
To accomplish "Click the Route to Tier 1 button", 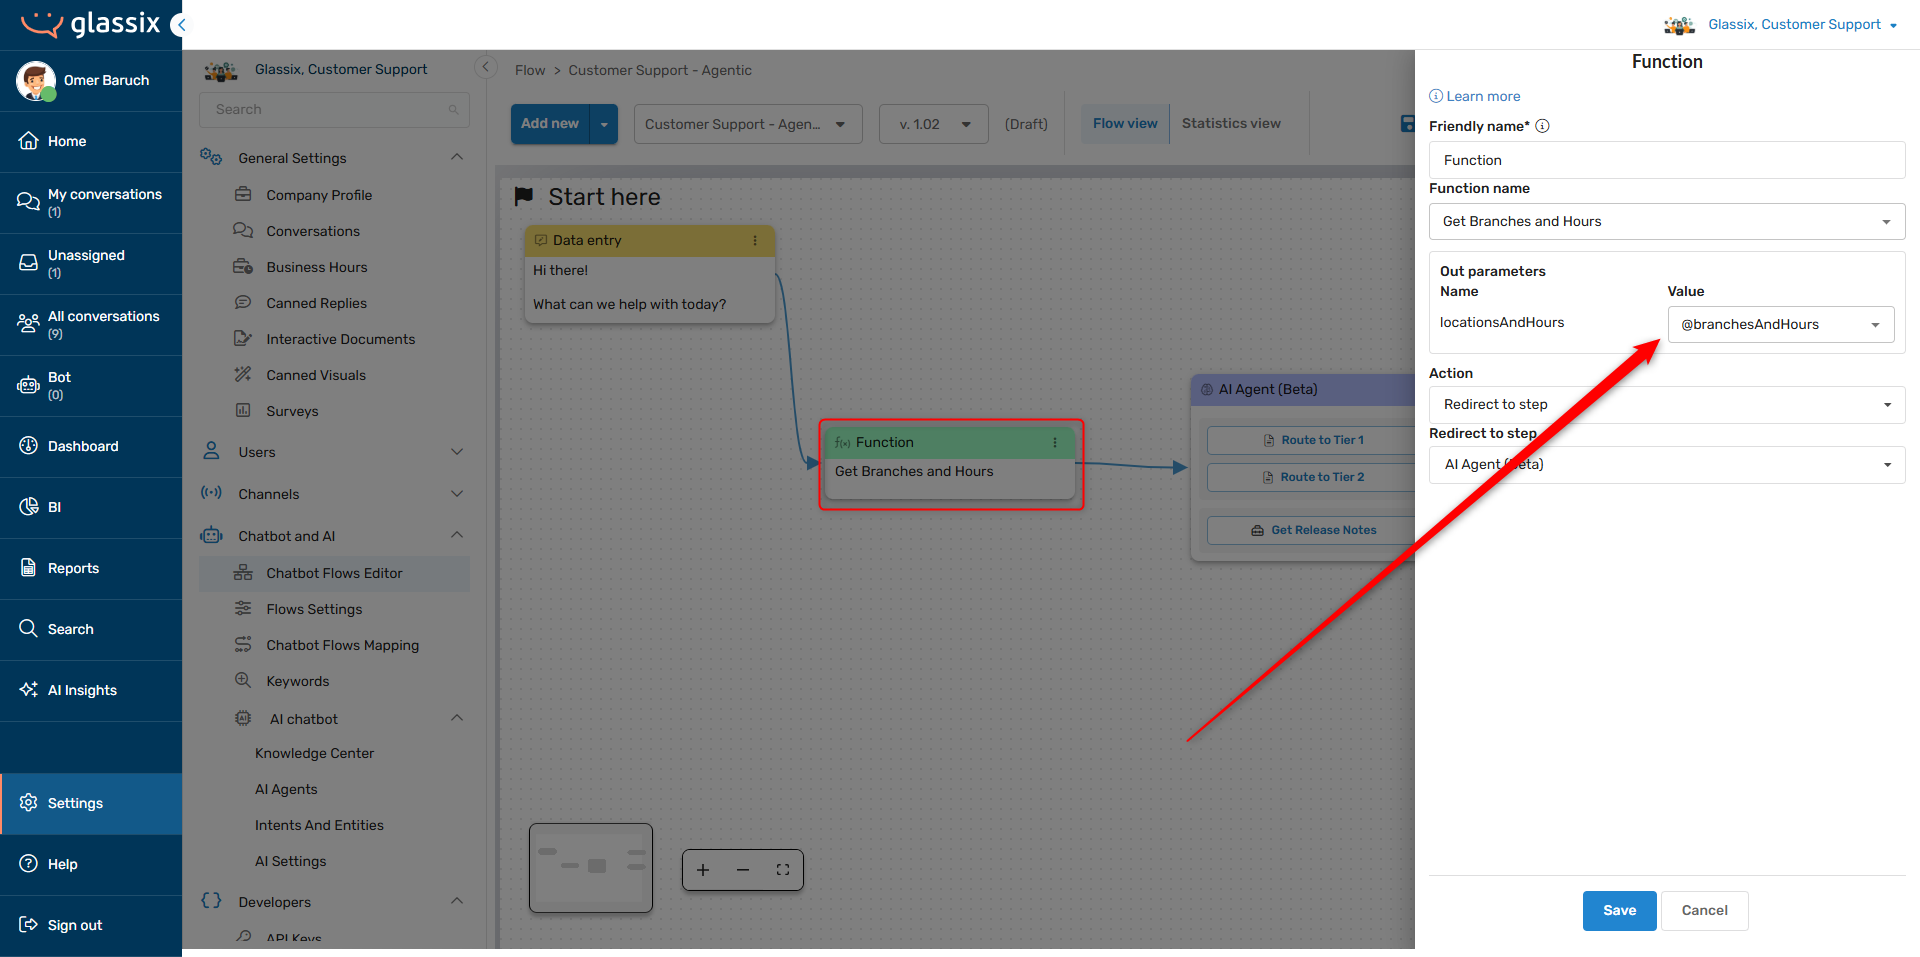I will click(1313, 440).
